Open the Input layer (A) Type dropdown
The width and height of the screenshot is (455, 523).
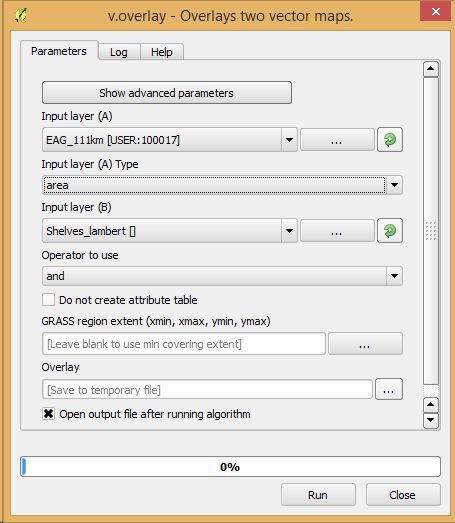click(x=394, y=185)
